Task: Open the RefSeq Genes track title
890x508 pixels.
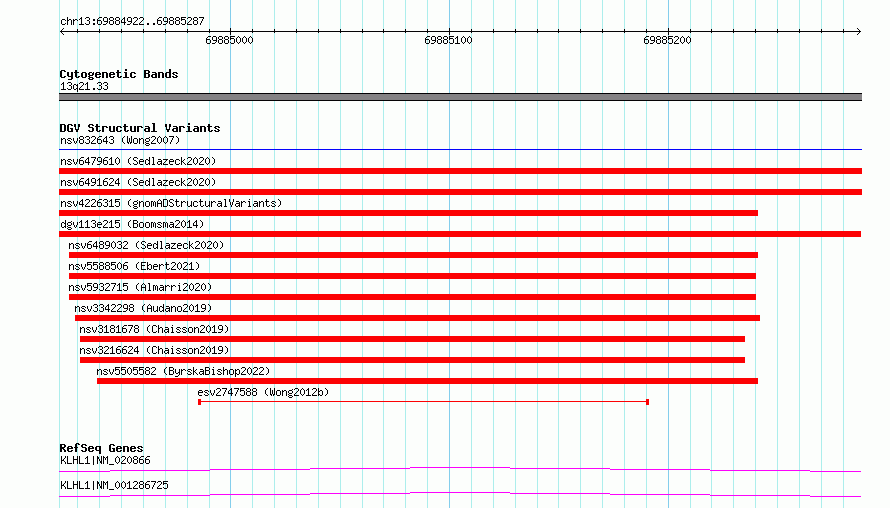Action: pyautogui.click(x=101, y=448)
